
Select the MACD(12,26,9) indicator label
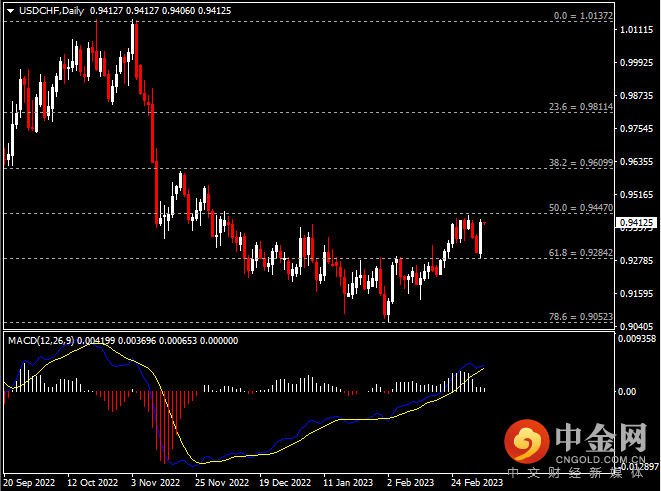[41, 341]
